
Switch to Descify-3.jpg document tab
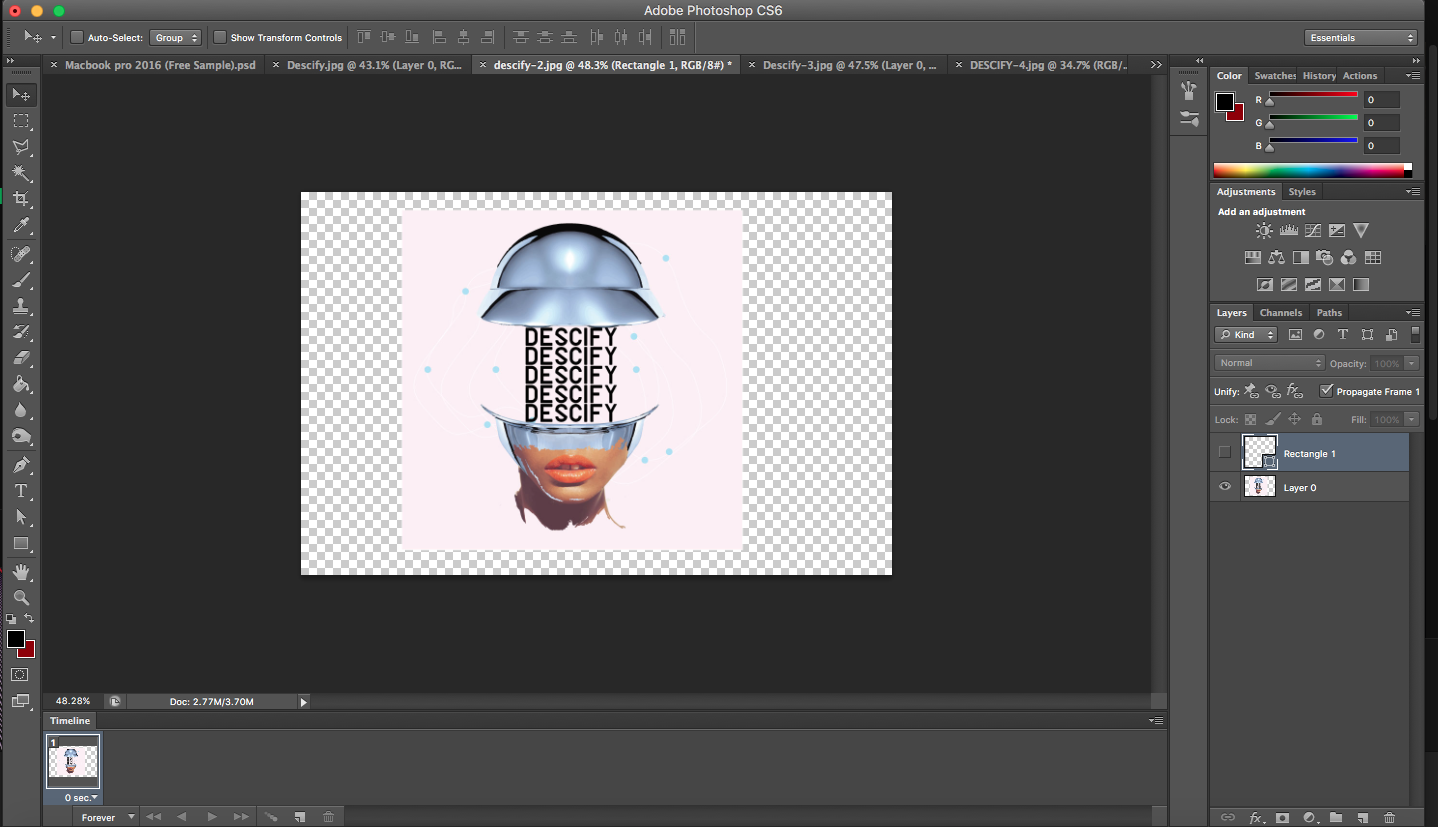coord(849,65)
